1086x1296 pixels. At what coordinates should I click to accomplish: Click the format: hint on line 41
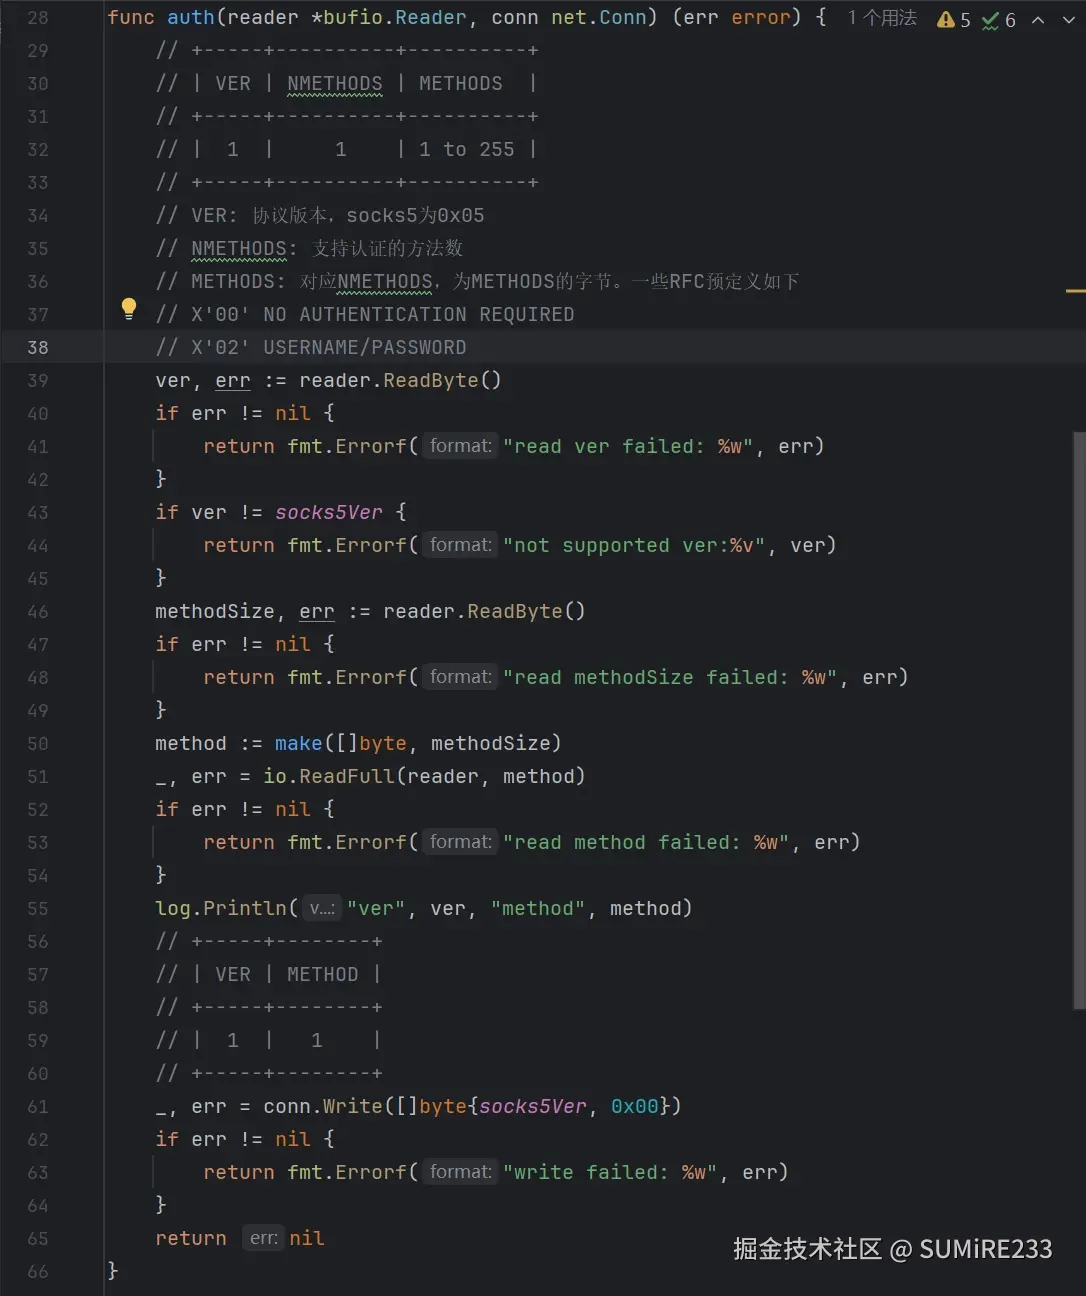click(460, 446)
